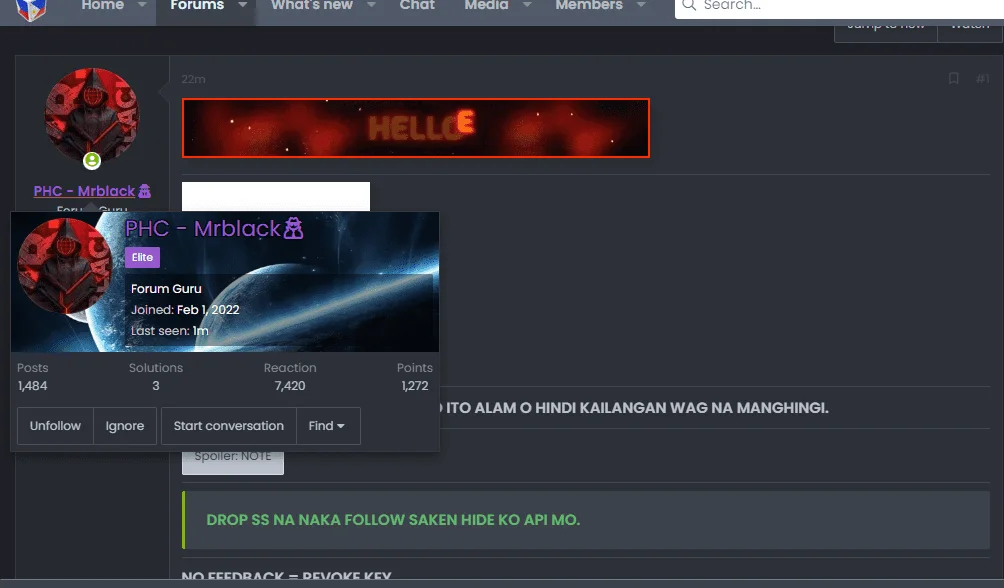Open poster's avatar in sidebar
The width and height of the screenshot is (1004, 588).
[x=92, y=115]
